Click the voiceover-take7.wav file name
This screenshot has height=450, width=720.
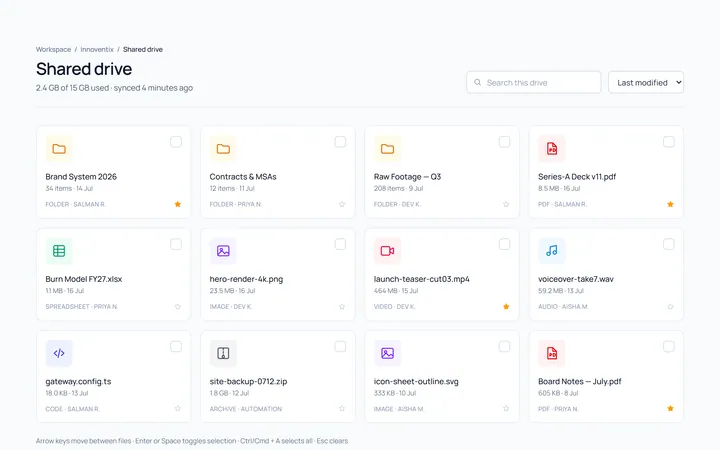pos(576,279)
